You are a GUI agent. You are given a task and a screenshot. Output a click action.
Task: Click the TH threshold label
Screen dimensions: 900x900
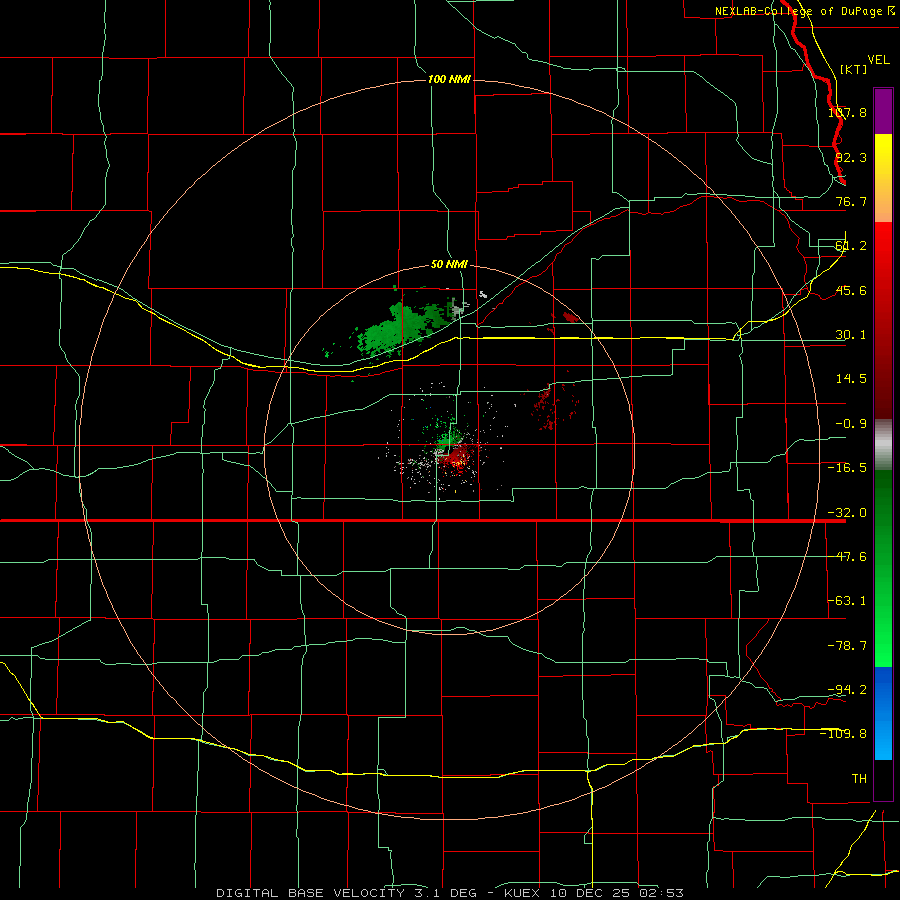pyautogui.click(x=859, y=778)
